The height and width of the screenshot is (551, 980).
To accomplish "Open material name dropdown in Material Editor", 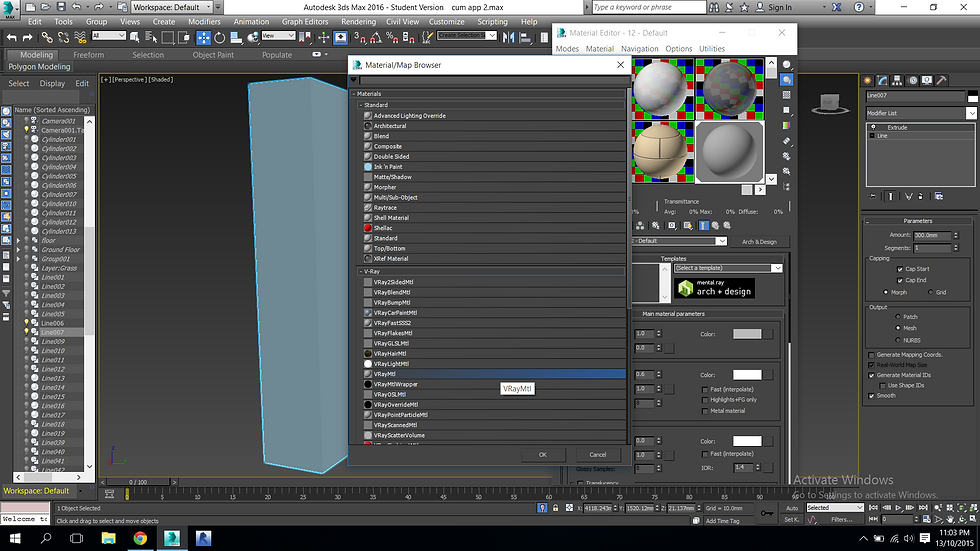I will click(721, 241).
